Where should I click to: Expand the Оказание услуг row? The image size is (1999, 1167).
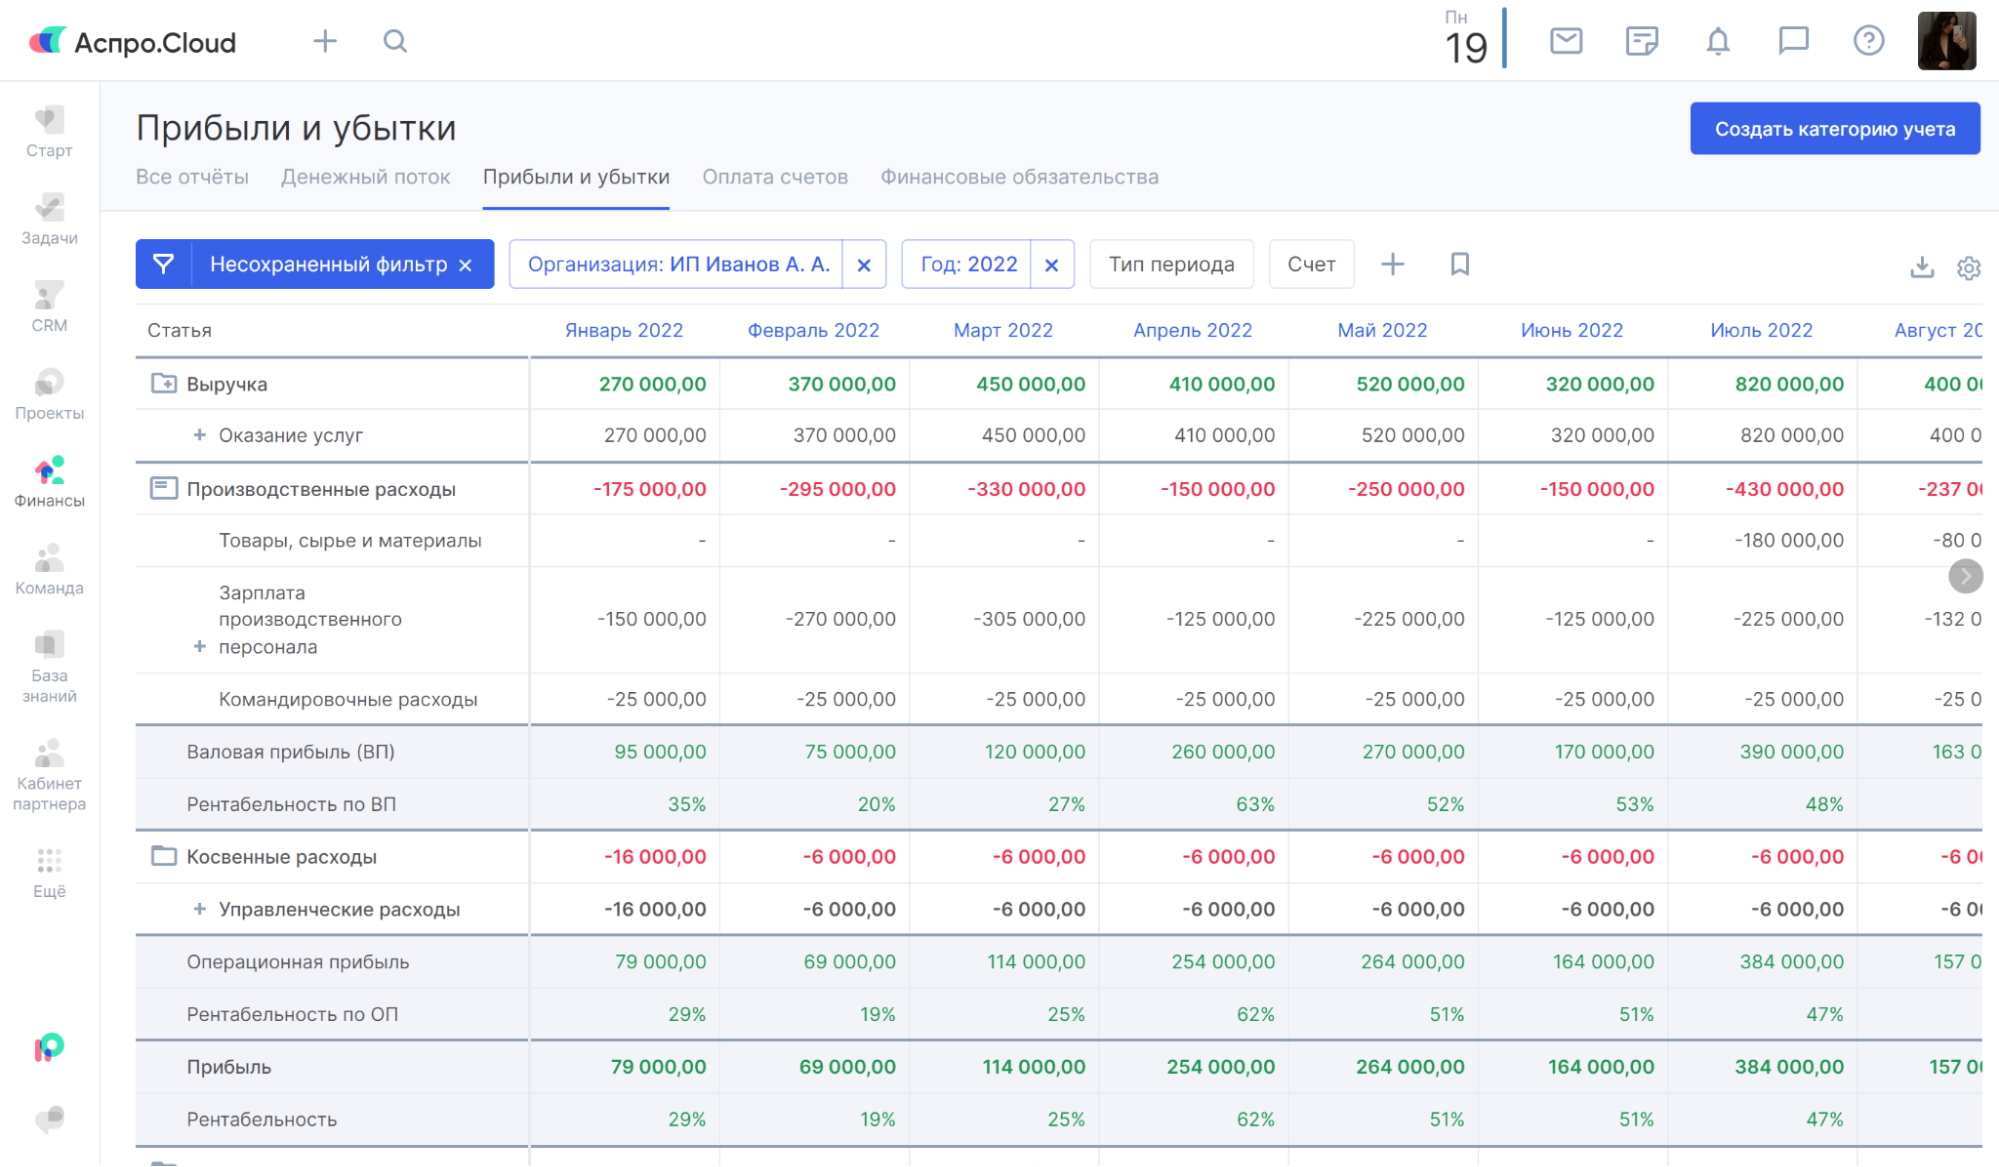199,435
